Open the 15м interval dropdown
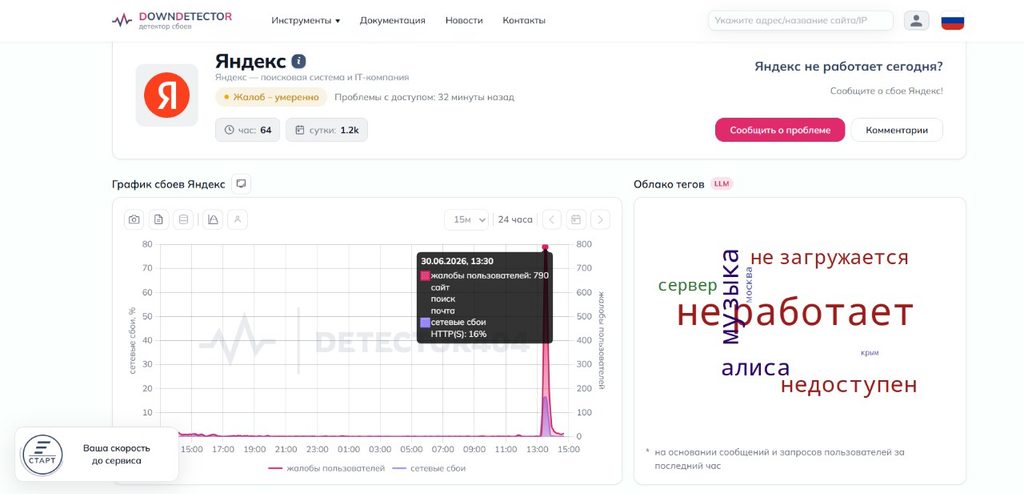 point(466,220)
